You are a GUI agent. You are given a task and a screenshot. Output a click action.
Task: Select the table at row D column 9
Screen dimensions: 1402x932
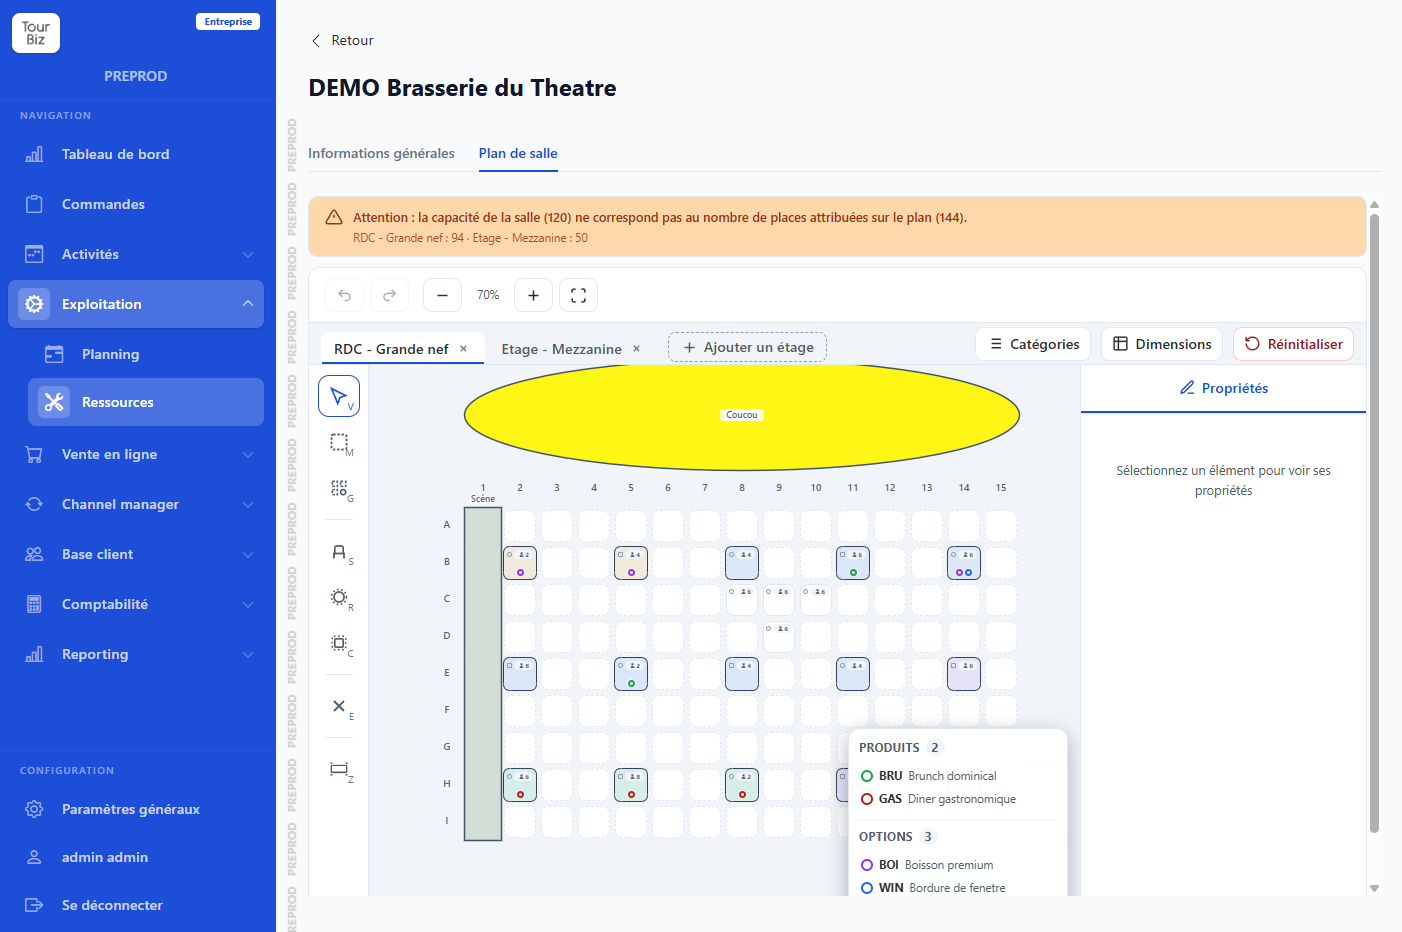(x=779, y=637)
